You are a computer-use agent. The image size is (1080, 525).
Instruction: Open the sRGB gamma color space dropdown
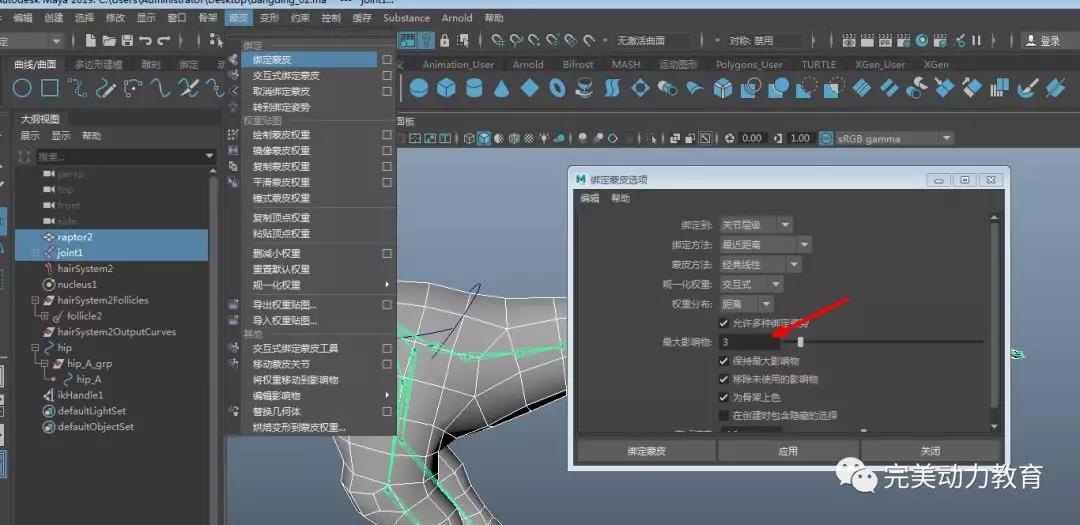pyautogui.click(x=886, y=138)
